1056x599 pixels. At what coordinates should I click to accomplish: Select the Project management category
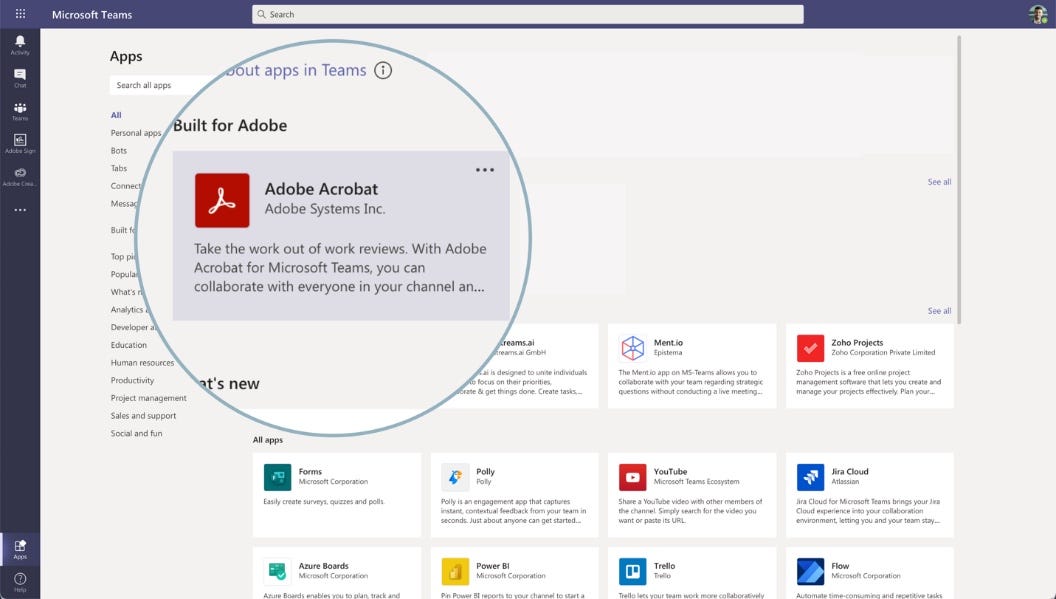pos(148,398)
